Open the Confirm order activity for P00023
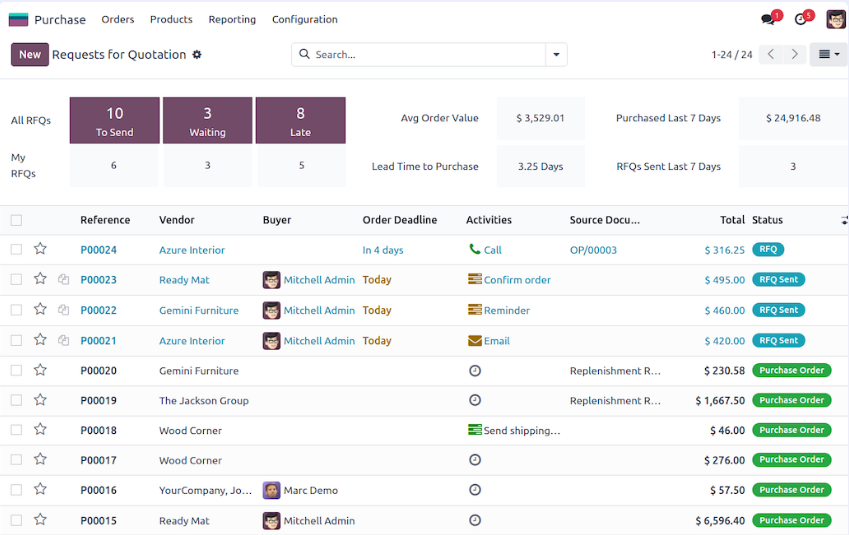 tap(475, 279)
